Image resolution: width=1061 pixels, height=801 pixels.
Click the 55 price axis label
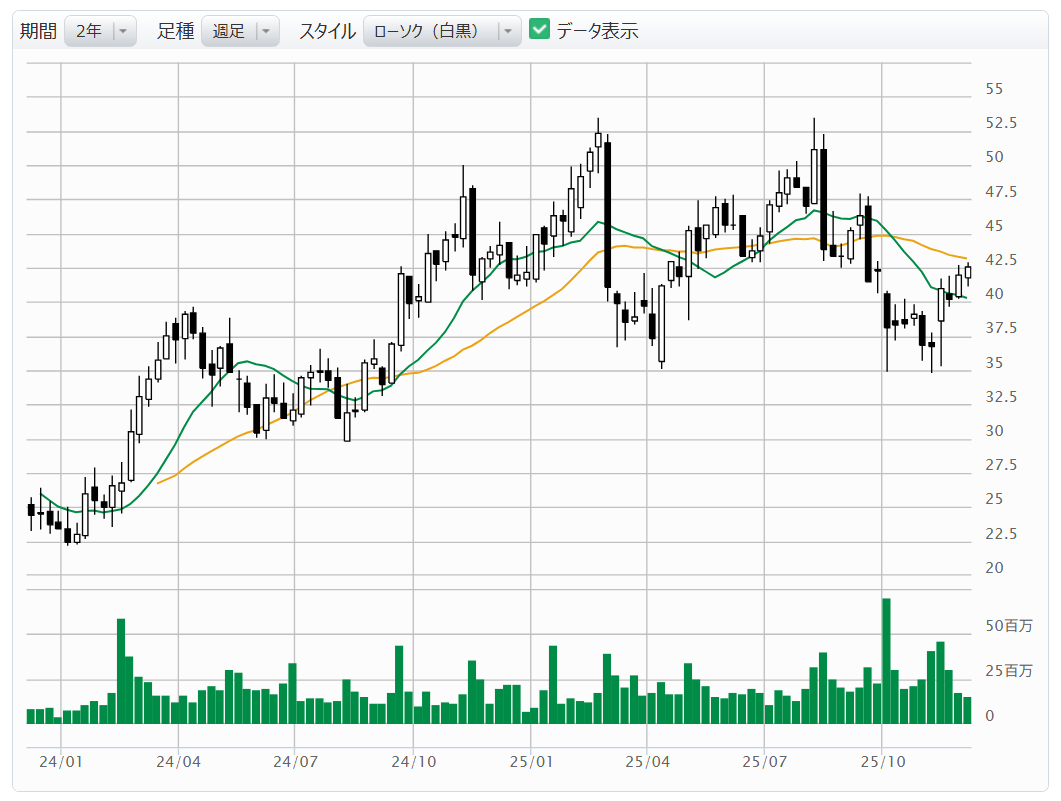(994, 89)
